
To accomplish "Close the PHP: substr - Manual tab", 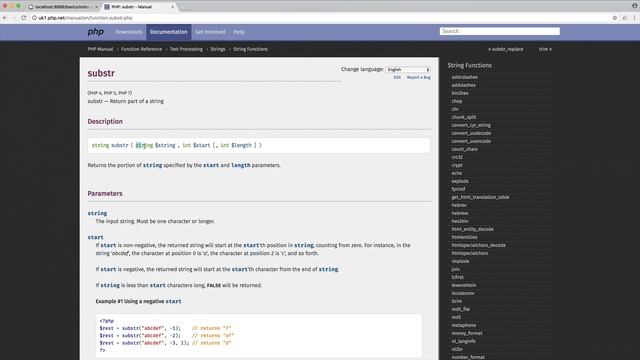I will click(172, 7).
